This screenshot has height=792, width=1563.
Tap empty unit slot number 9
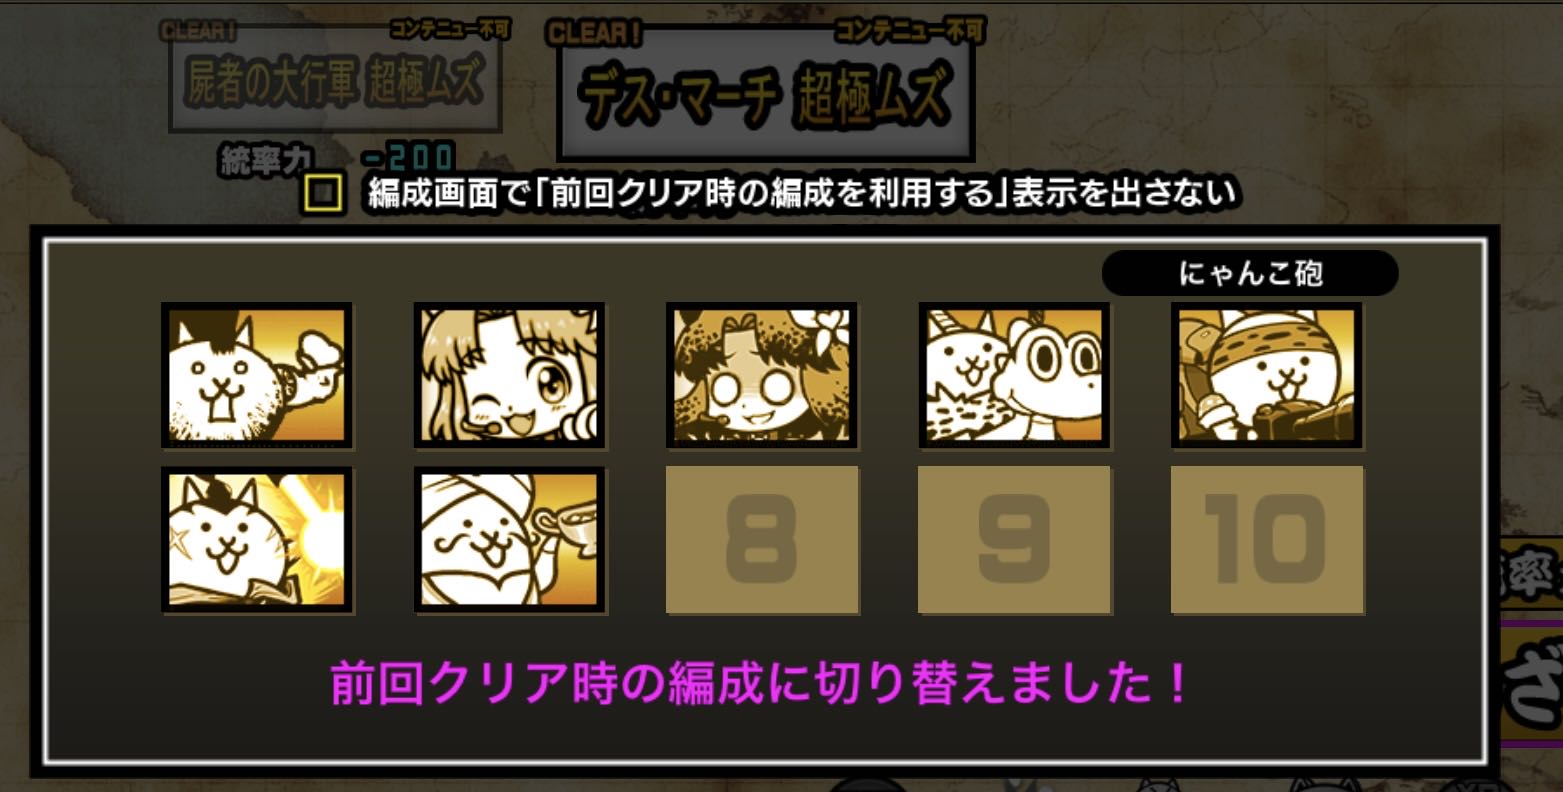click(x=1014, y=539)
